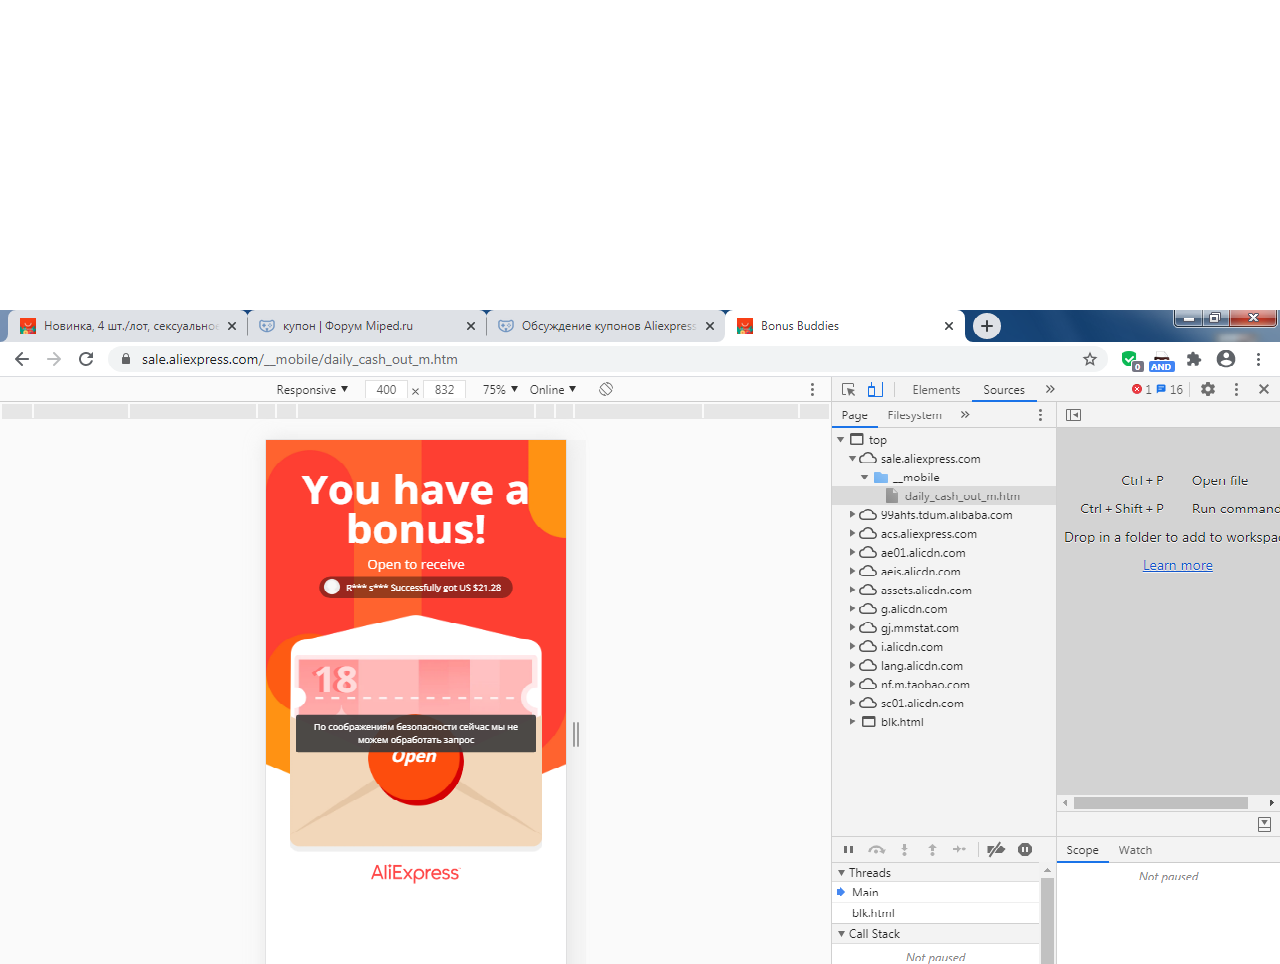
Task: Switch to the купон Форум Miped.ru tab
Action: coord(366,326)
